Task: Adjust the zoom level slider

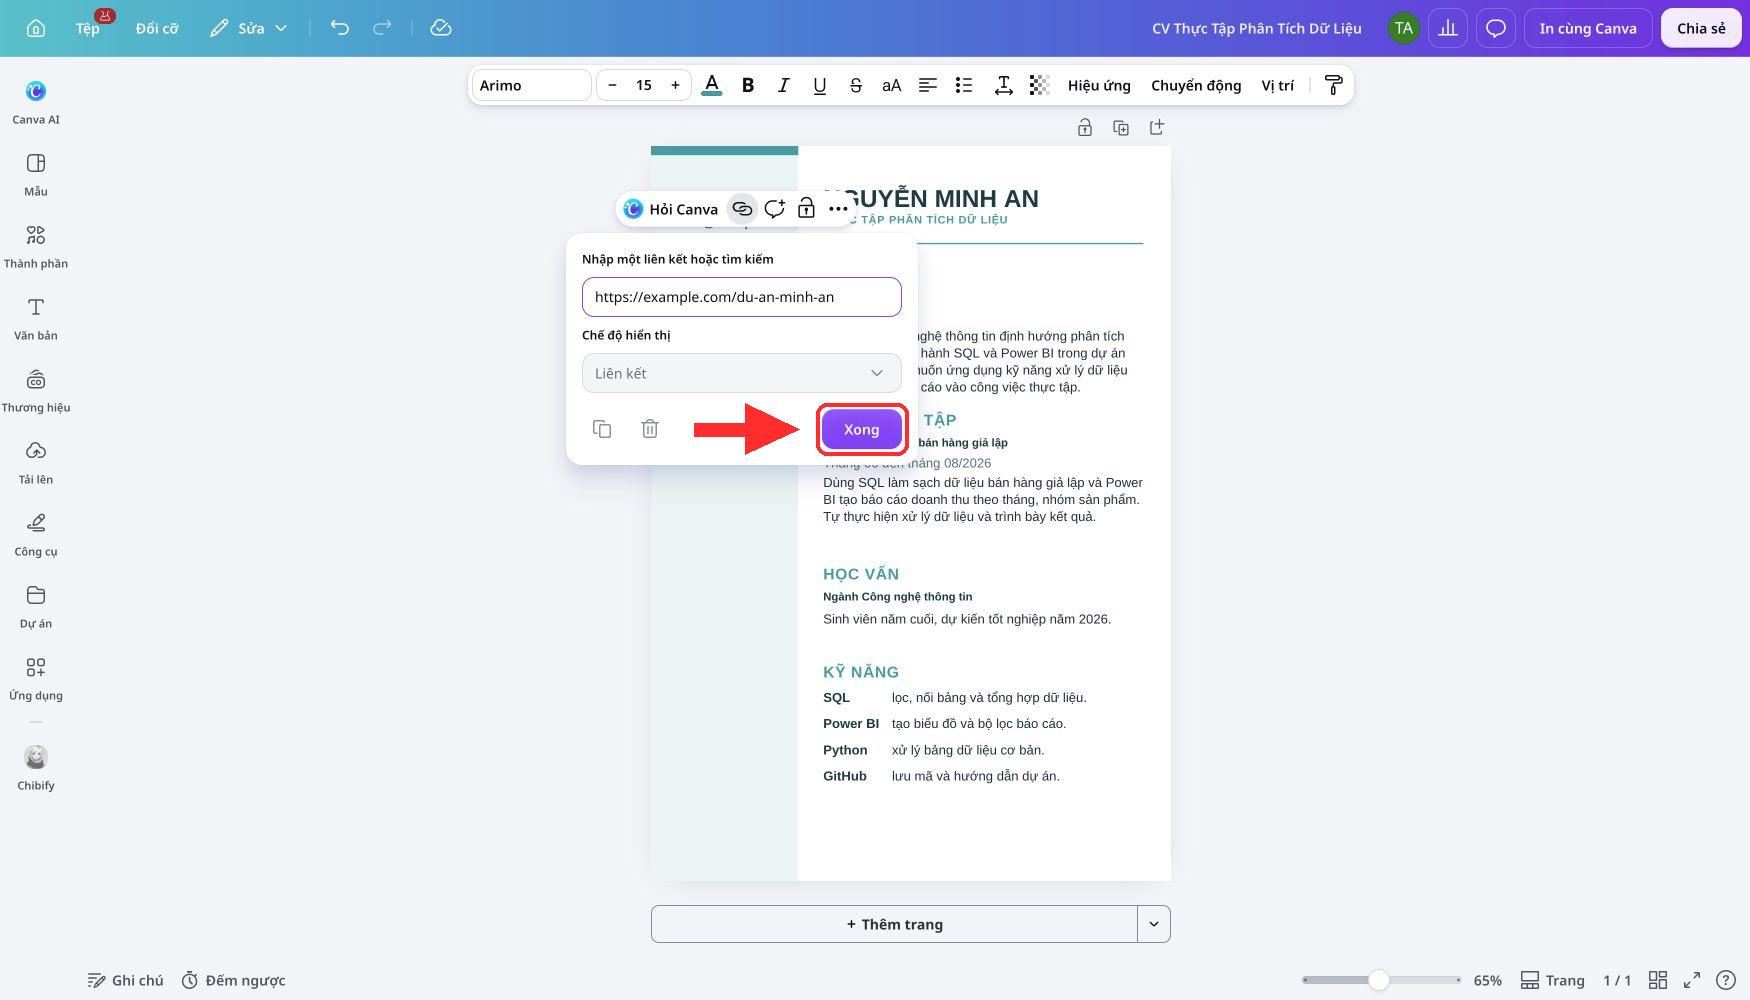Action: coord(1381,980)
